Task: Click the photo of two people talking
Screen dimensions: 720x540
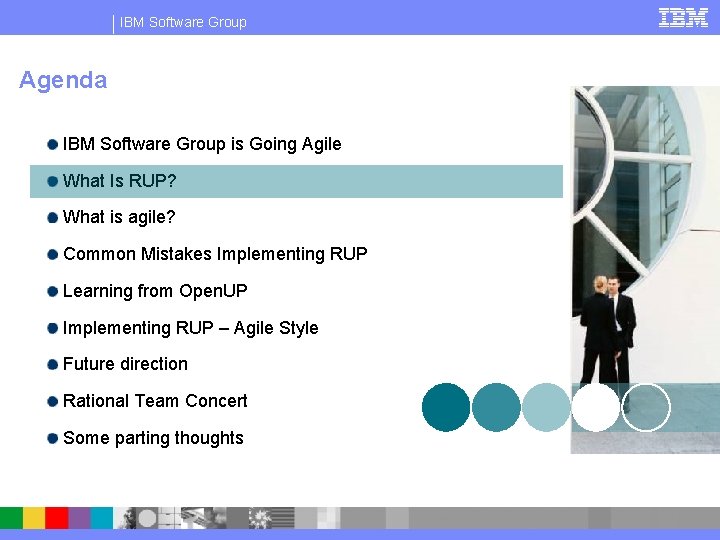Action: pos(645,270)
